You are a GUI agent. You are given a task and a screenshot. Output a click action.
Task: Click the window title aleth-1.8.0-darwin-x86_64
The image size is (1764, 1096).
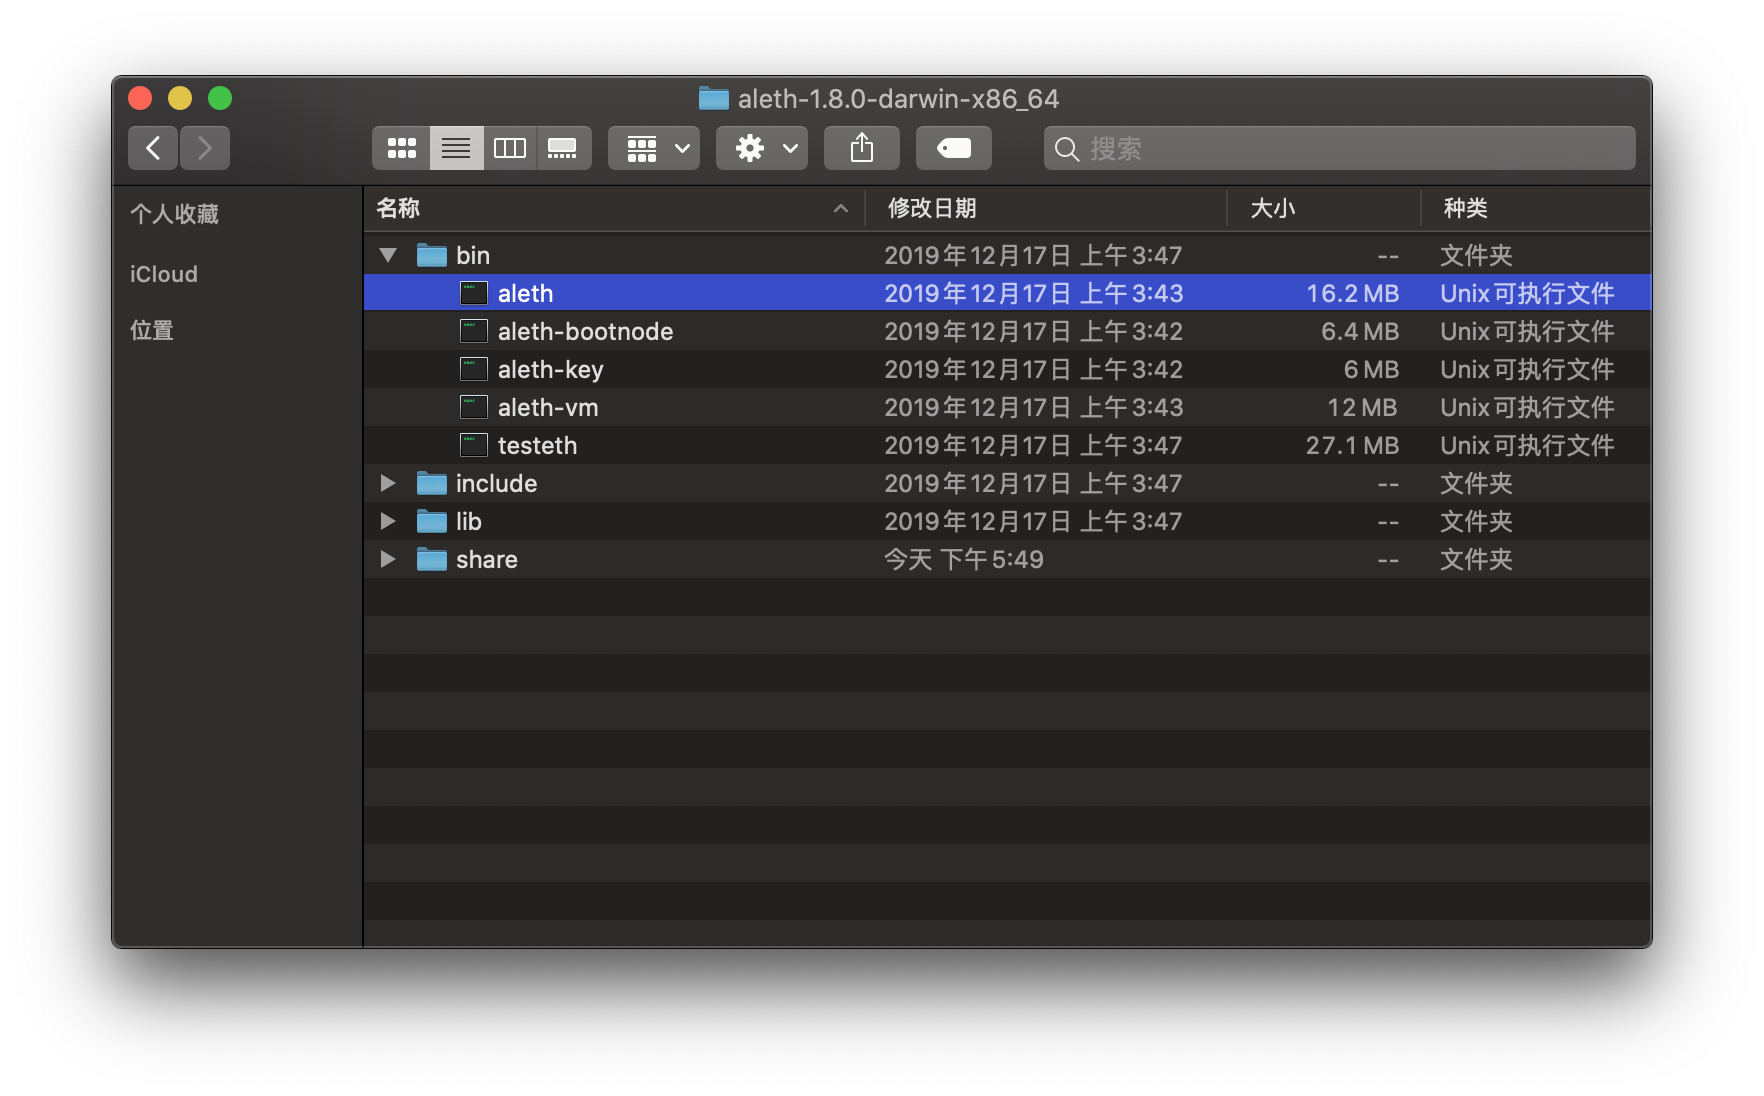coord(899,98)
